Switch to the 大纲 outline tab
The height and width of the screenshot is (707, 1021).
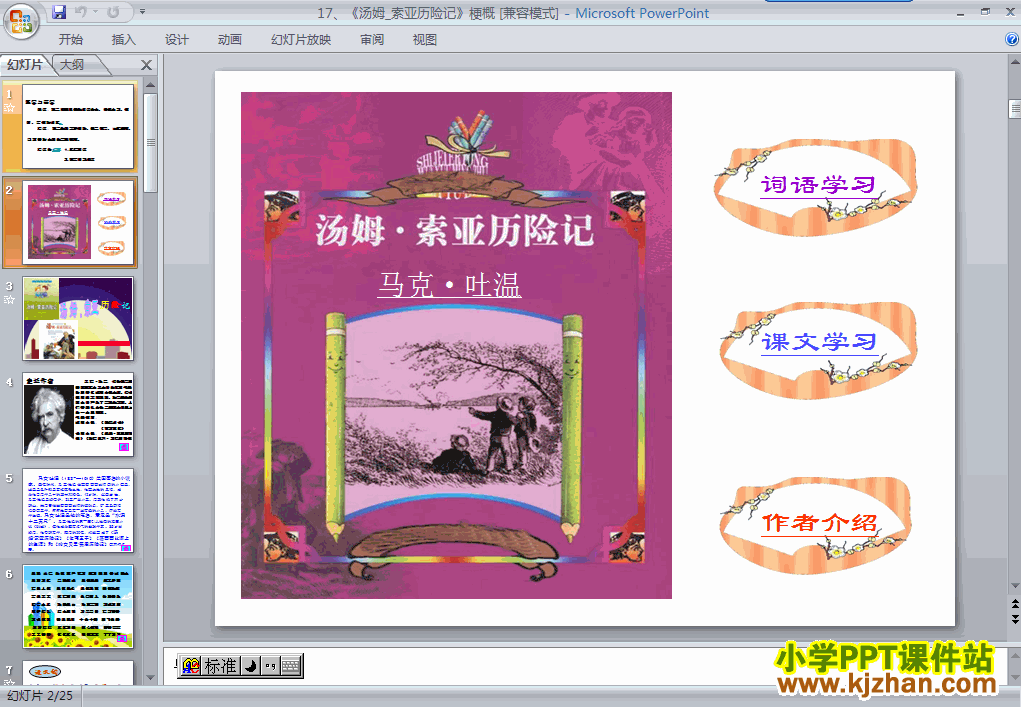(72, 64)
